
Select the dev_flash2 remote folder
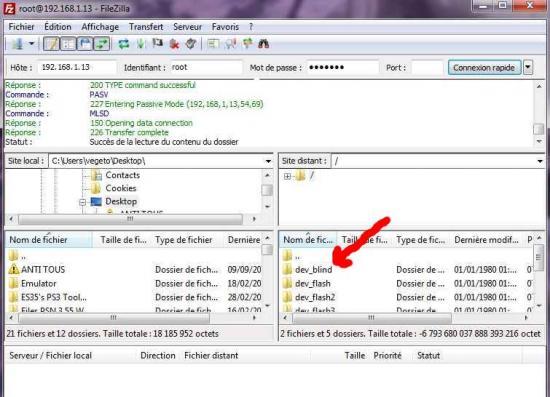pyautogui.click(x=315, y=297)
